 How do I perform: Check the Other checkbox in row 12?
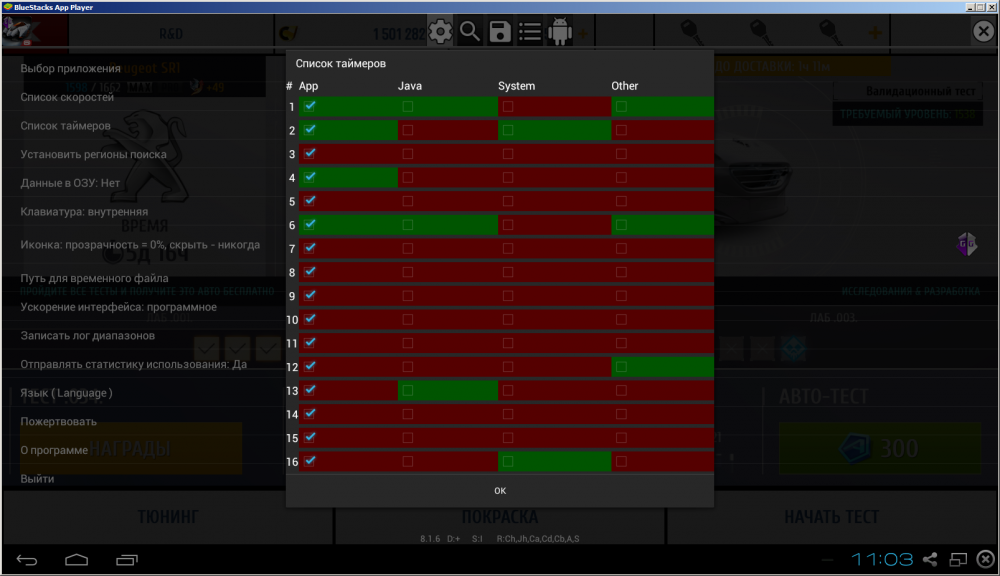click(621, 367)
